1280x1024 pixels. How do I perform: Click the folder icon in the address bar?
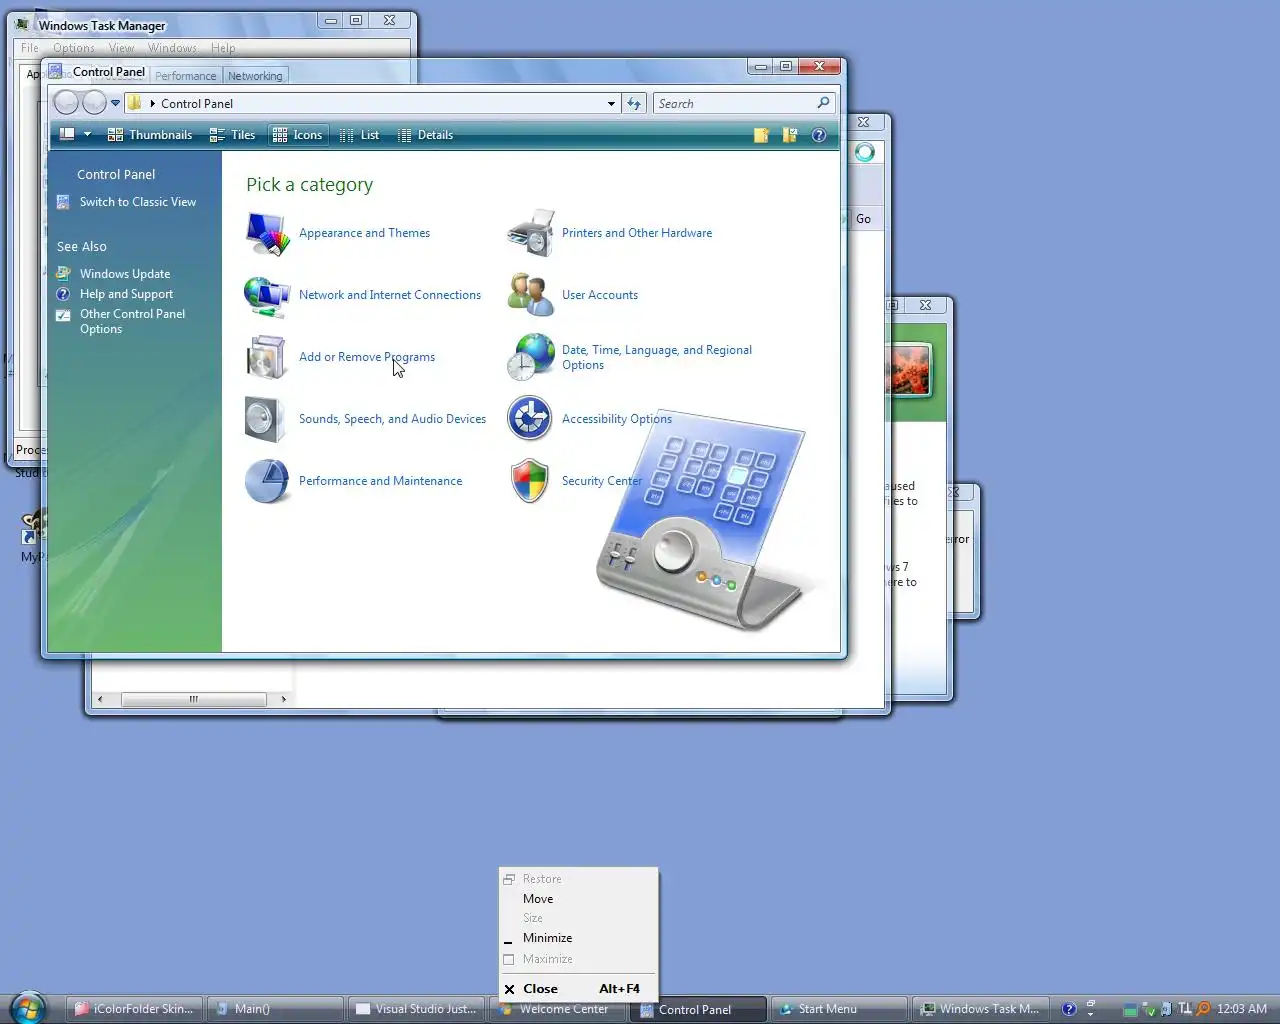(x=134, y=103)
